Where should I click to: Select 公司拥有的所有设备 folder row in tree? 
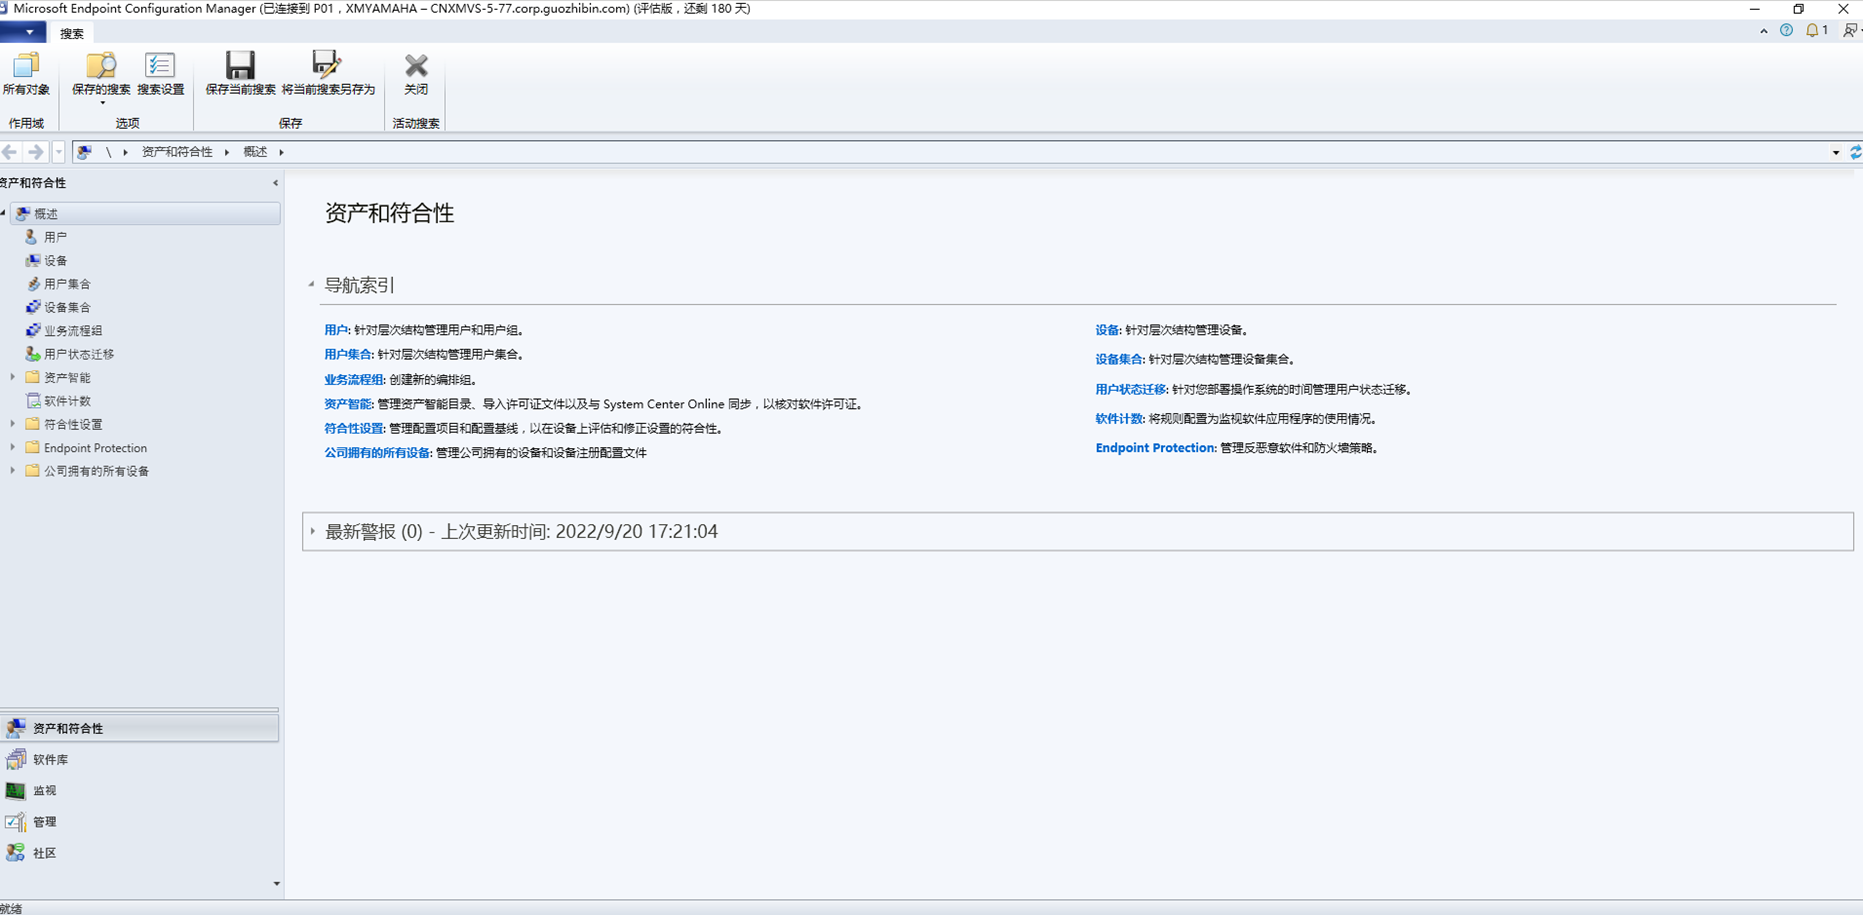(x=87, y=471)
